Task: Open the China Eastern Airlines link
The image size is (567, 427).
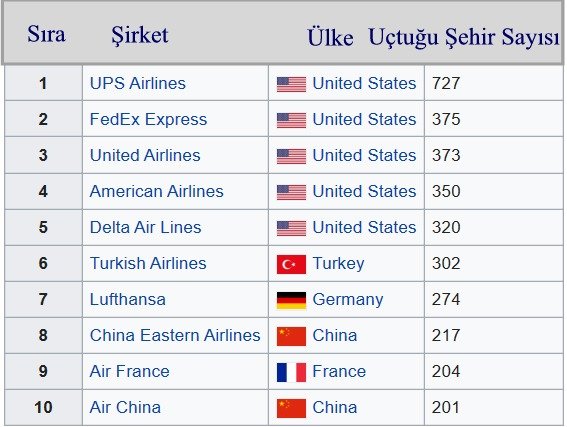Action: pyautogui.click(x=175, y=335)
